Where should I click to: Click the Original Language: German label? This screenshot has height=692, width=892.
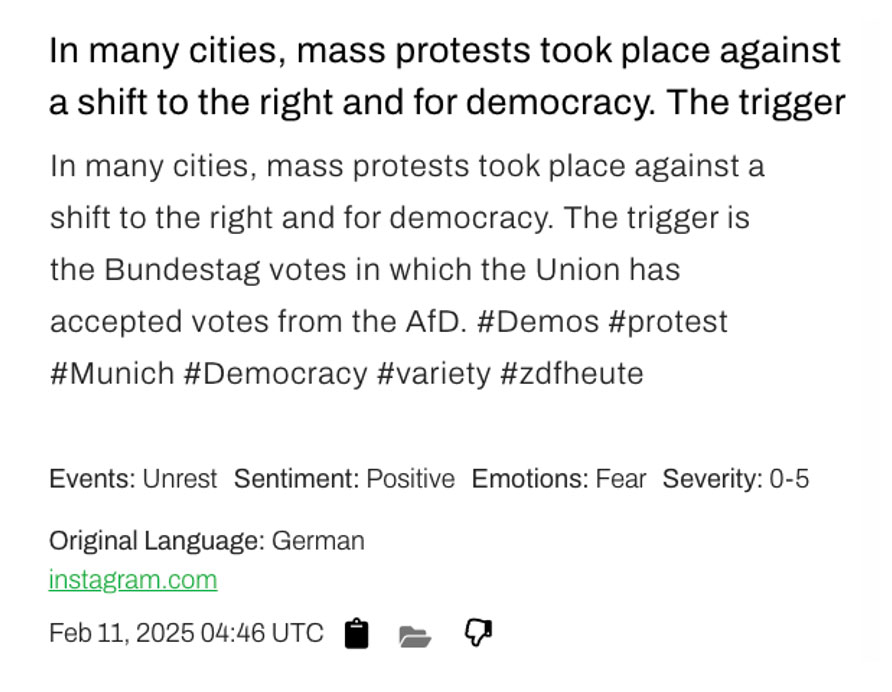(x=207, y=541)
